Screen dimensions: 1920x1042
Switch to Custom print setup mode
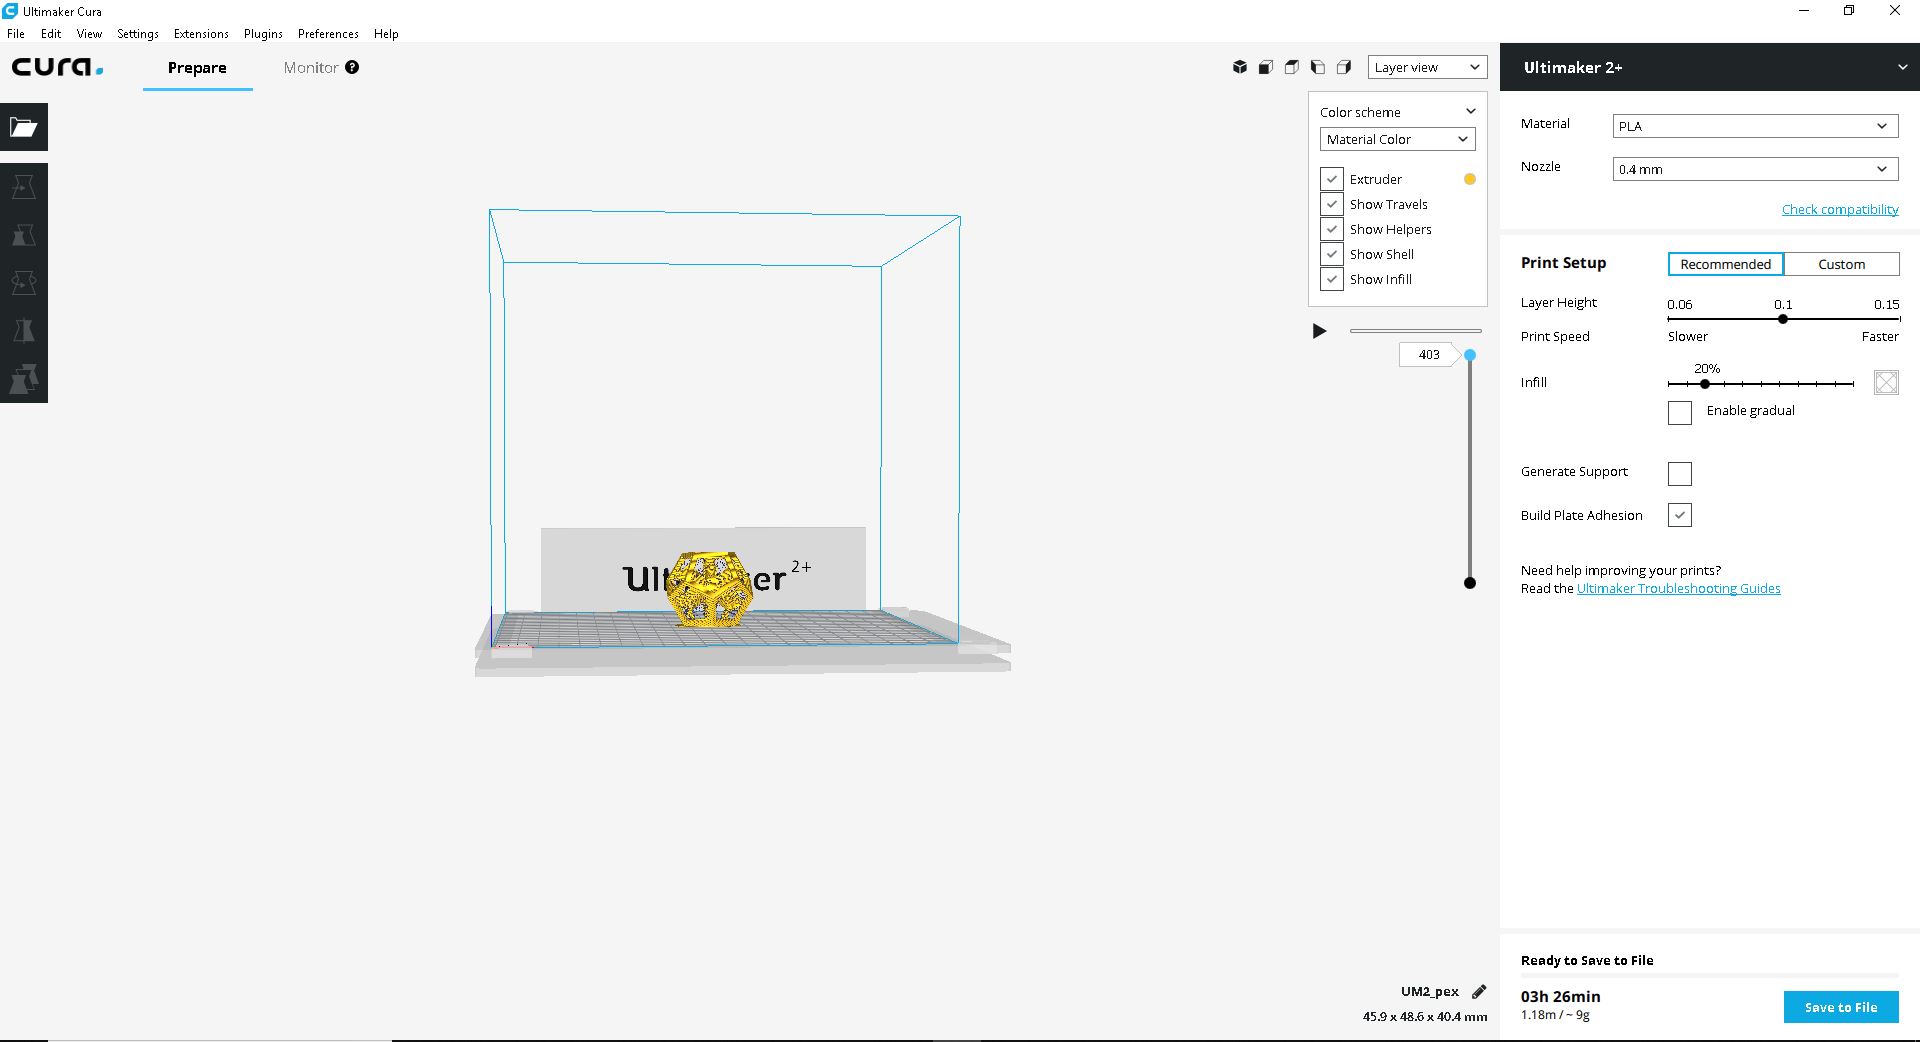point(1842,264)
